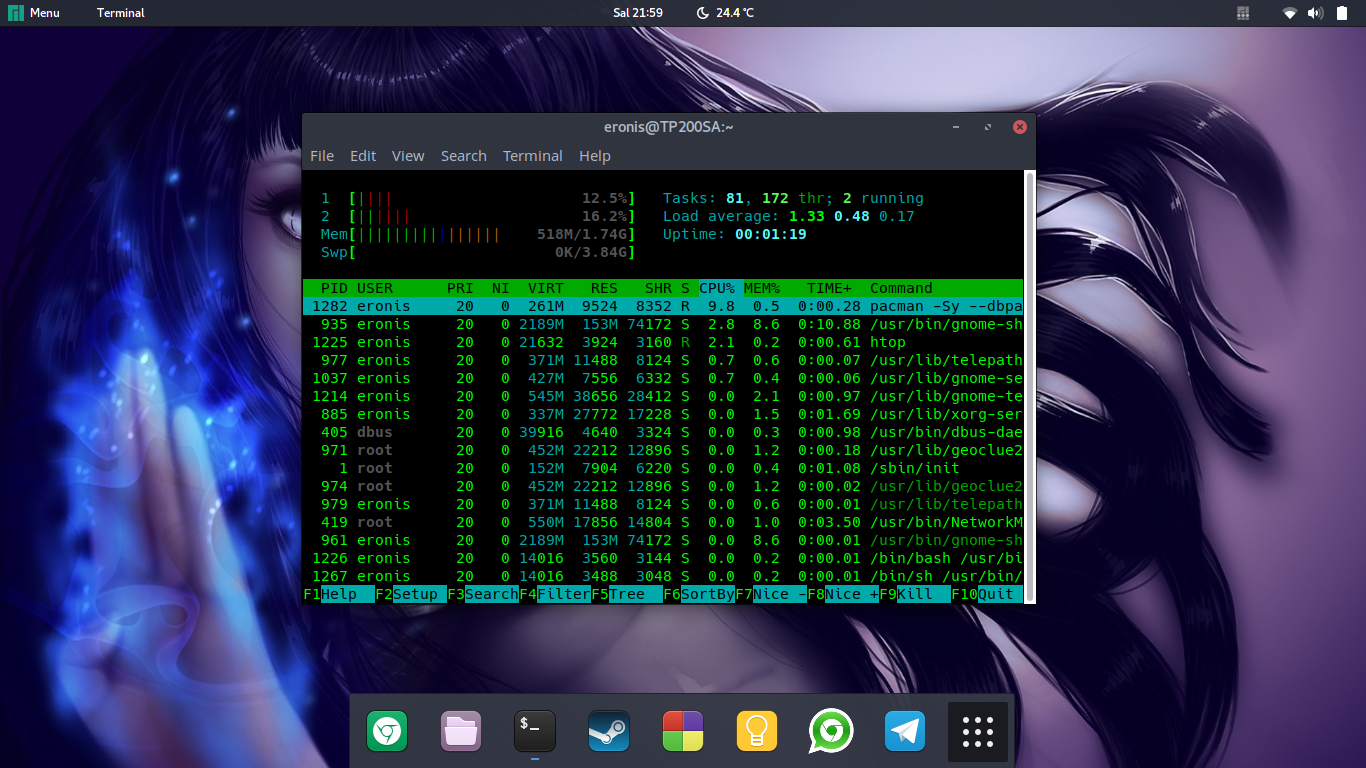Show all applications grid
Screen dimensions: 1366x768
(977, 732)
